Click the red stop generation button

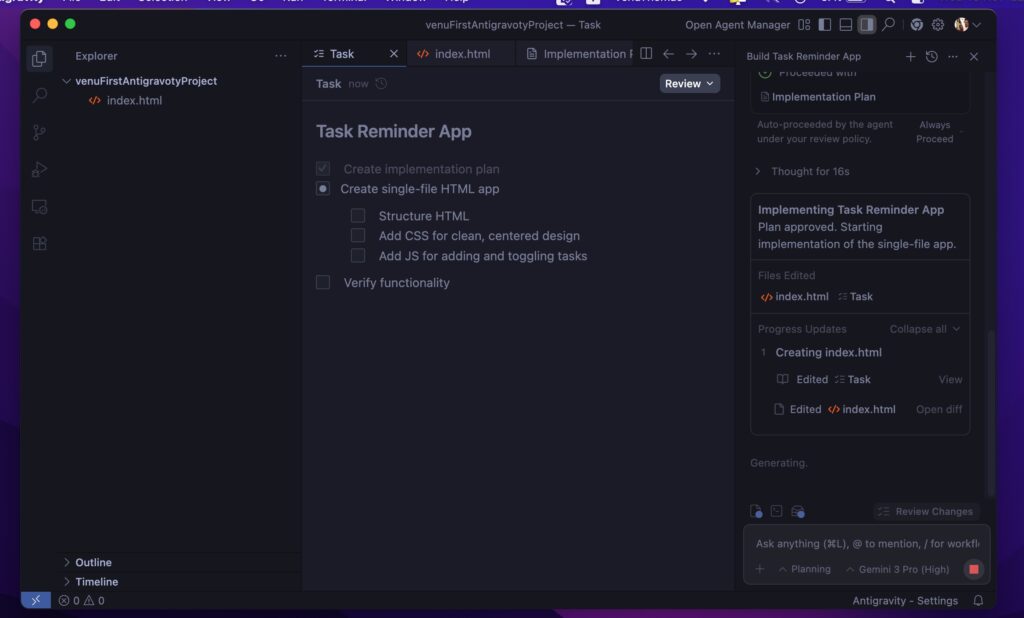[x=973, y=569]
